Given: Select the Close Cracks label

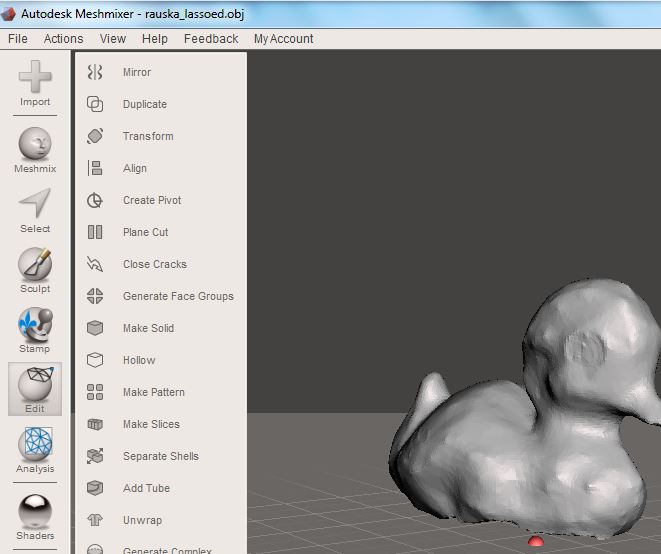Looking at the screenshot, I should click(155, 264).
